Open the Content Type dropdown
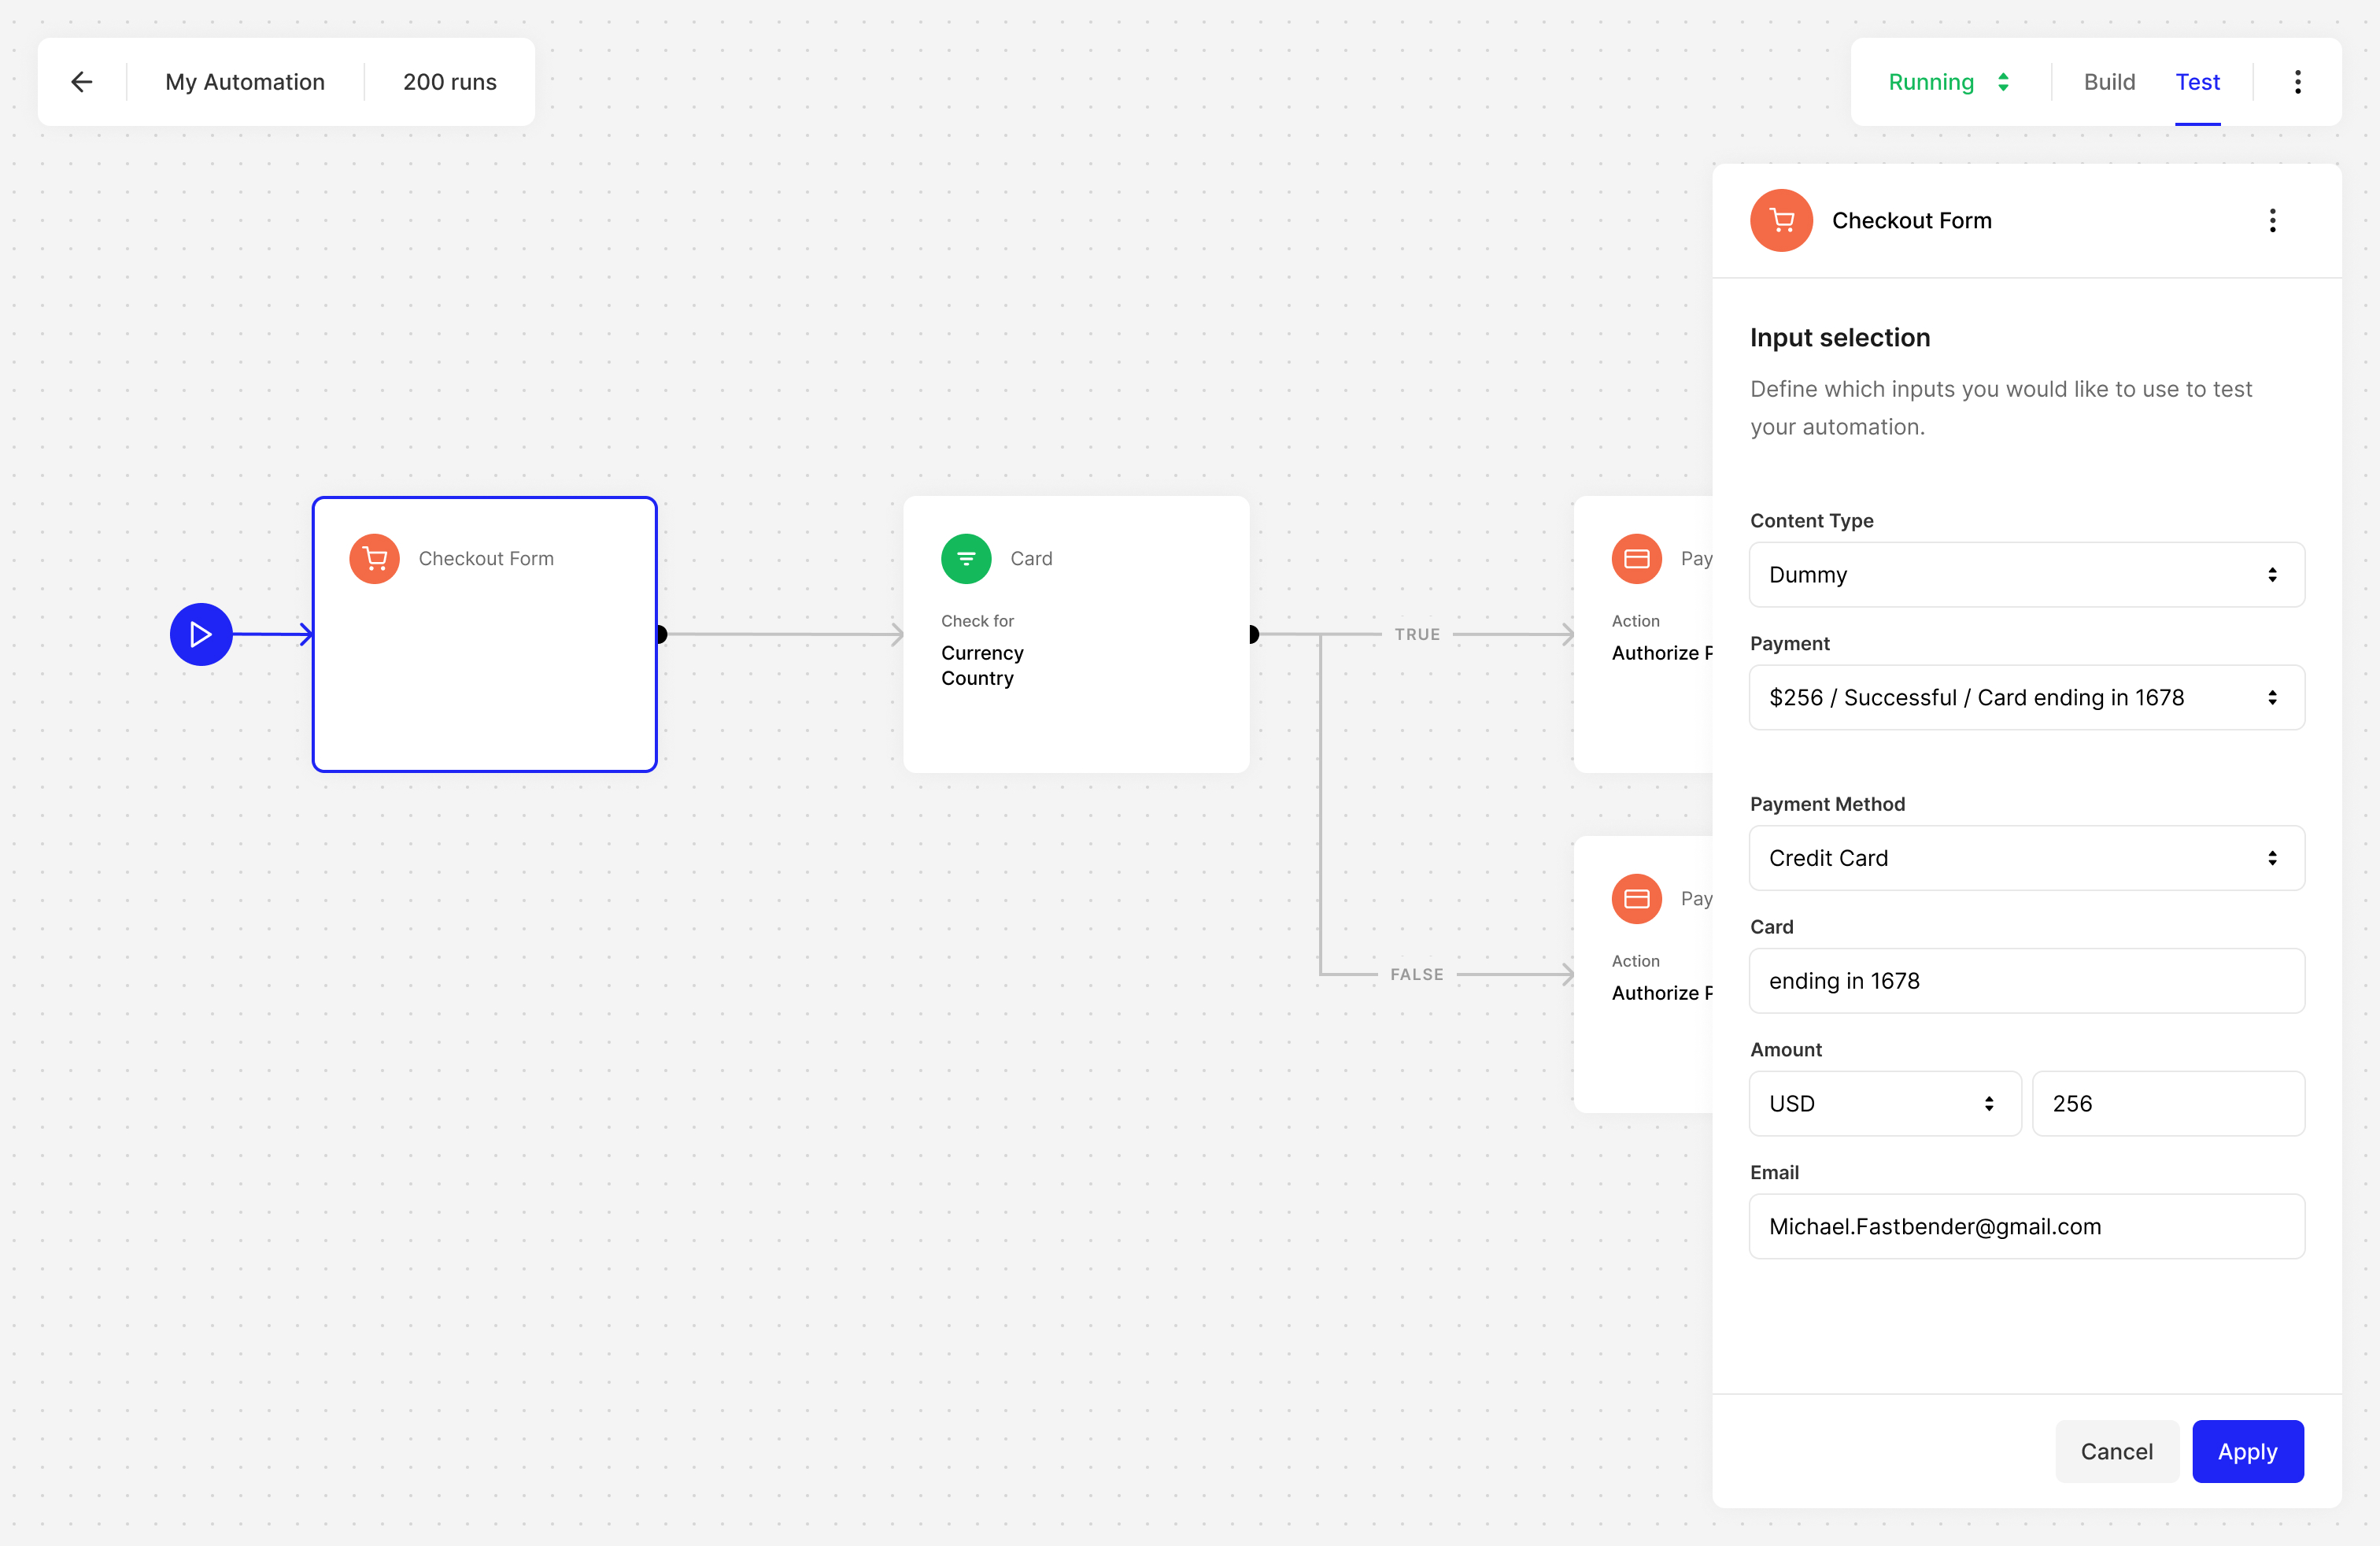This screenshot has height=1546, width=2380. click(x=2026, y=574)
